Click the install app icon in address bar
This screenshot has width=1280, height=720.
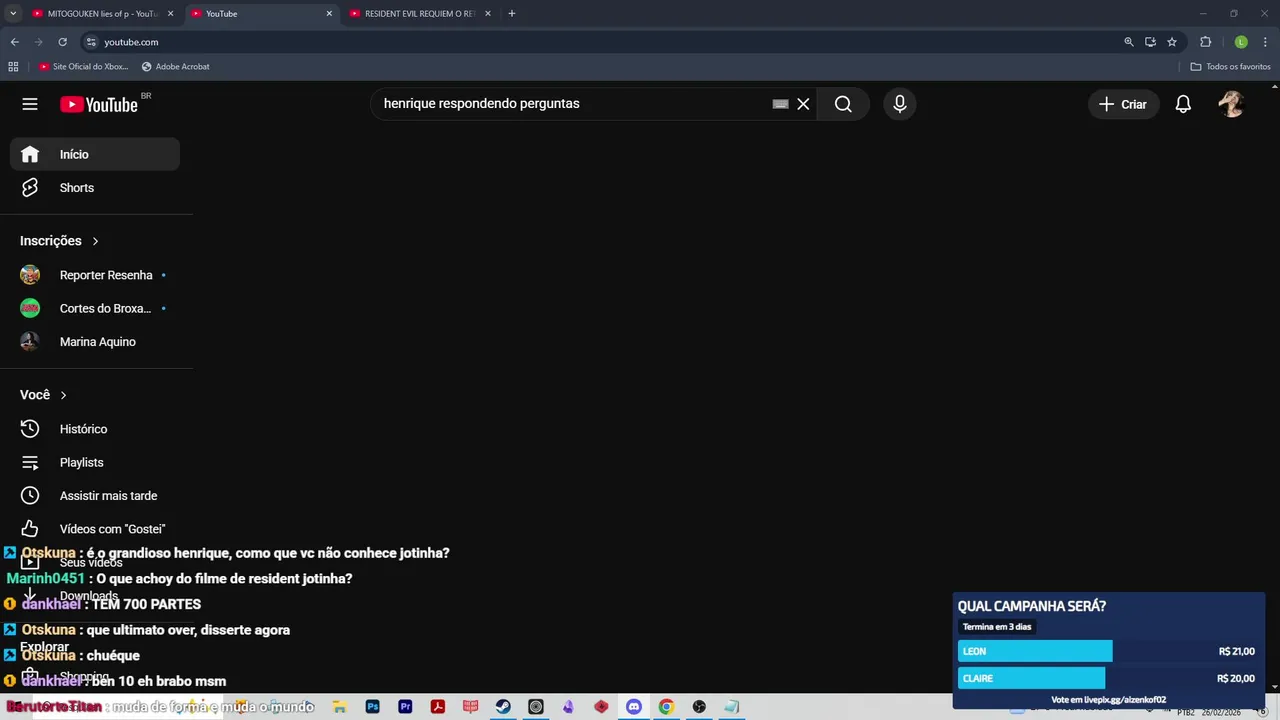1150,42
